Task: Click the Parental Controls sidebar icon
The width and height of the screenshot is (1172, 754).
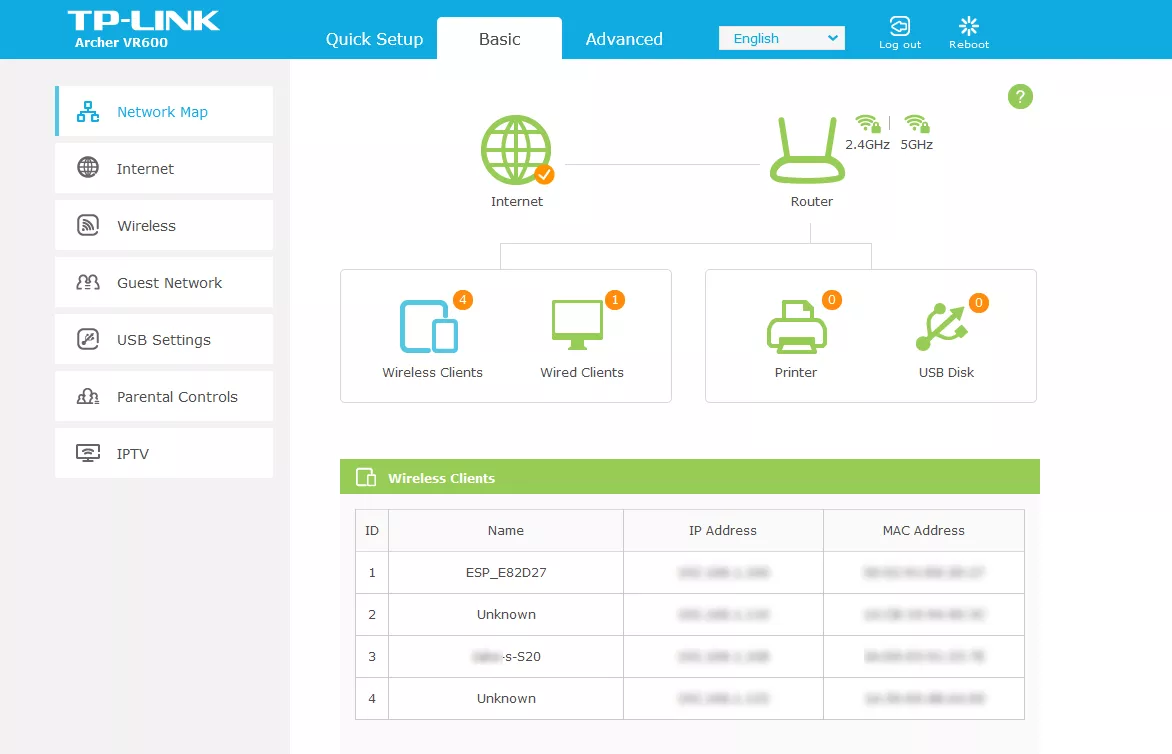Action: (88, 396)
